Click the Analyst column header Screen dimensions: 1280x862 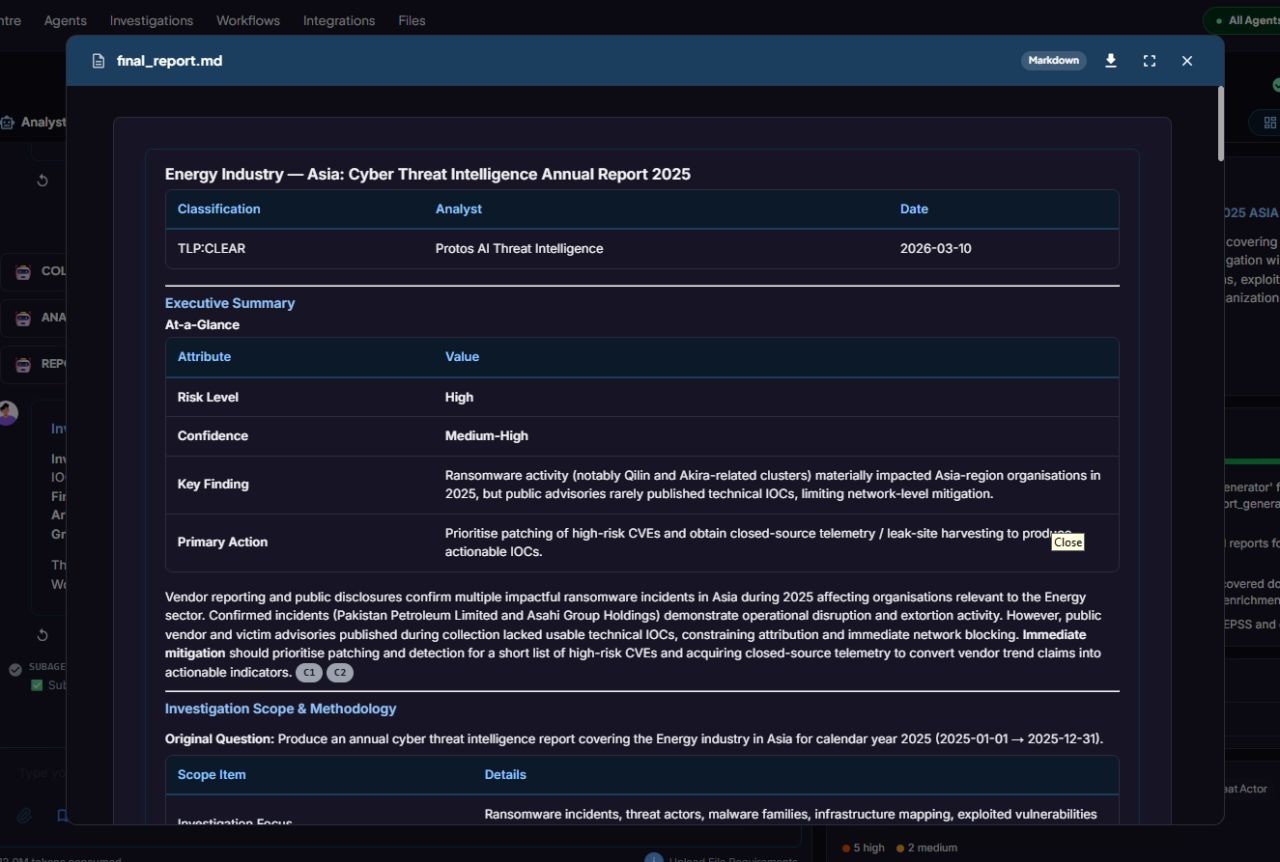point(458,209)
